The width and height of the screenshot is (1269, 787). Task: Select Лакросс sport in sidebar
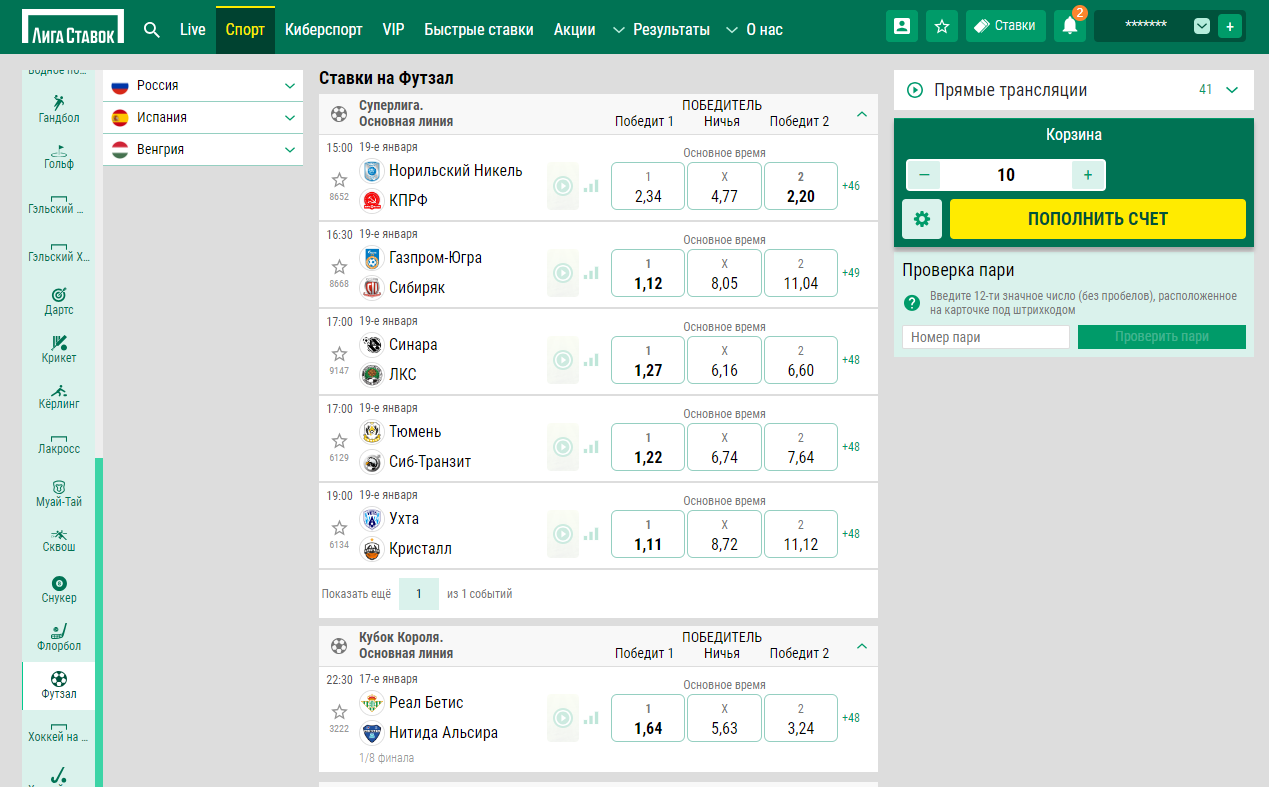59,443
